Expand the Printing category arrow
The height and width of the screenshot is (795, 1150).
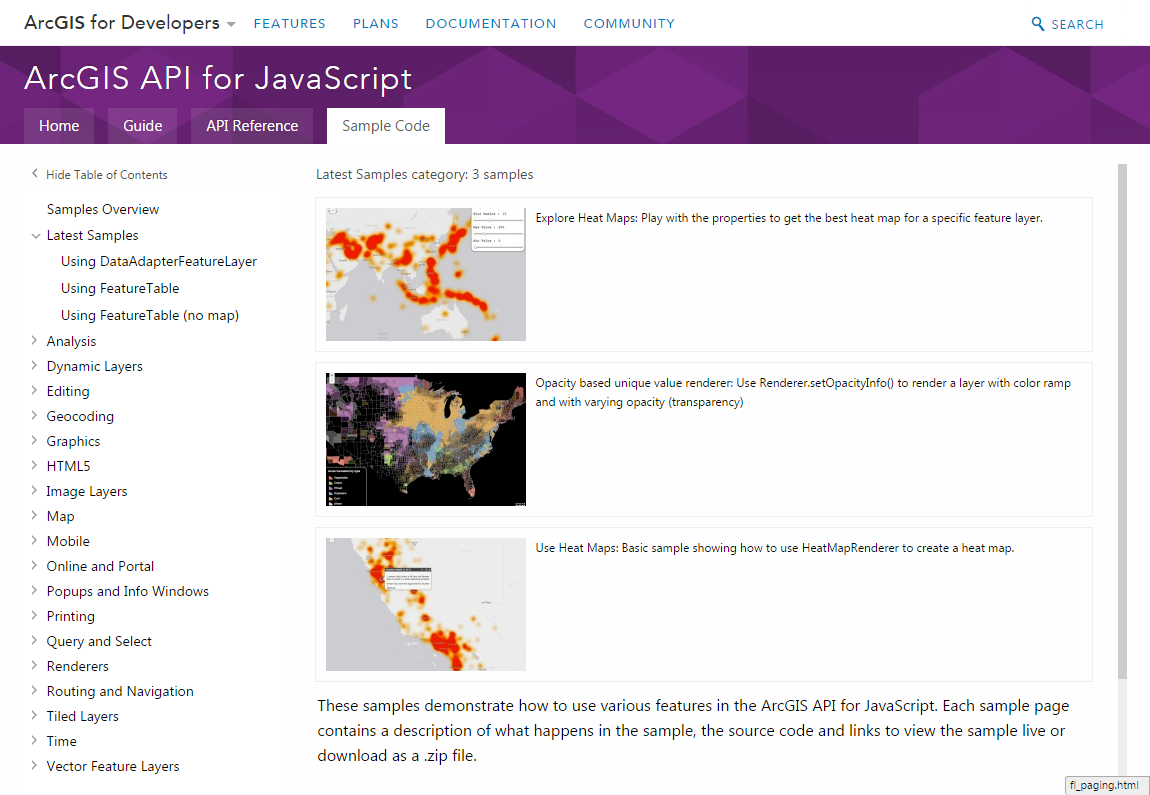[34, 615]
